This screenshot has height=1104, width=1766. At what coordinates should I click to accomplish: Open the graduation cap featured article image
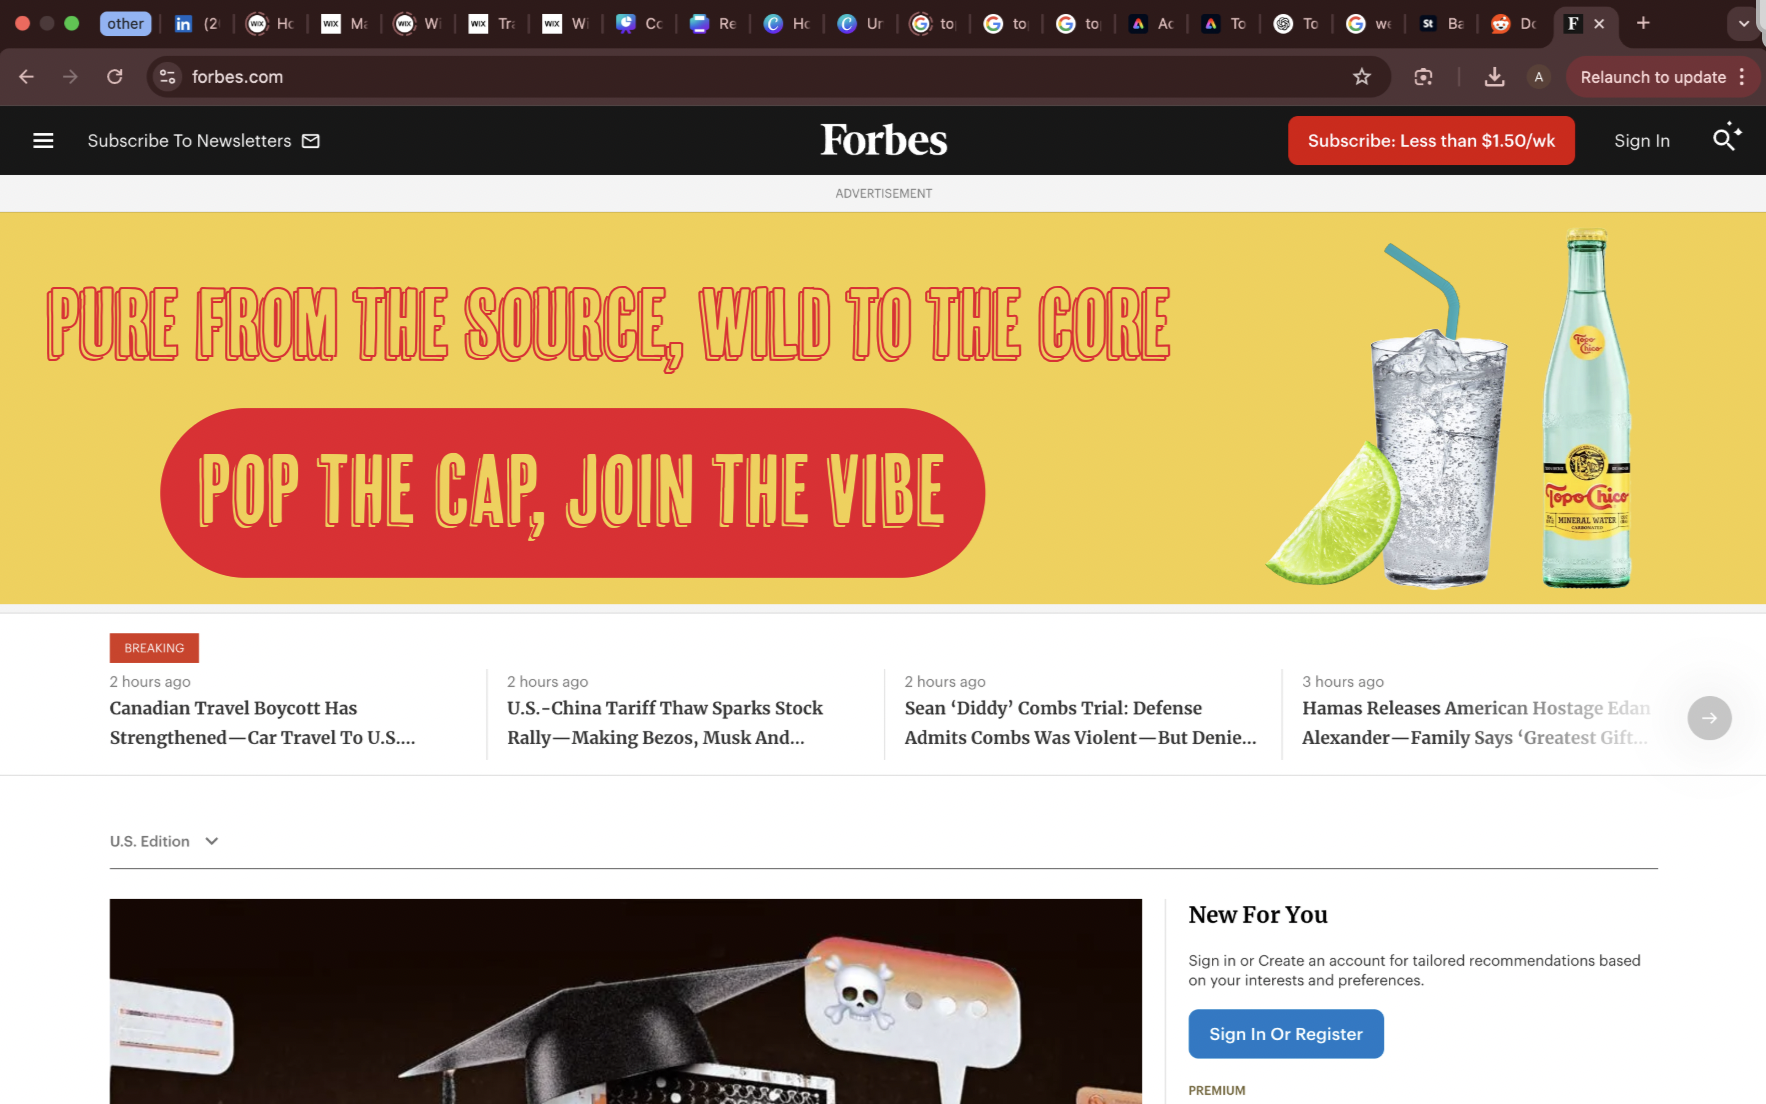[x=625, y=1001]
